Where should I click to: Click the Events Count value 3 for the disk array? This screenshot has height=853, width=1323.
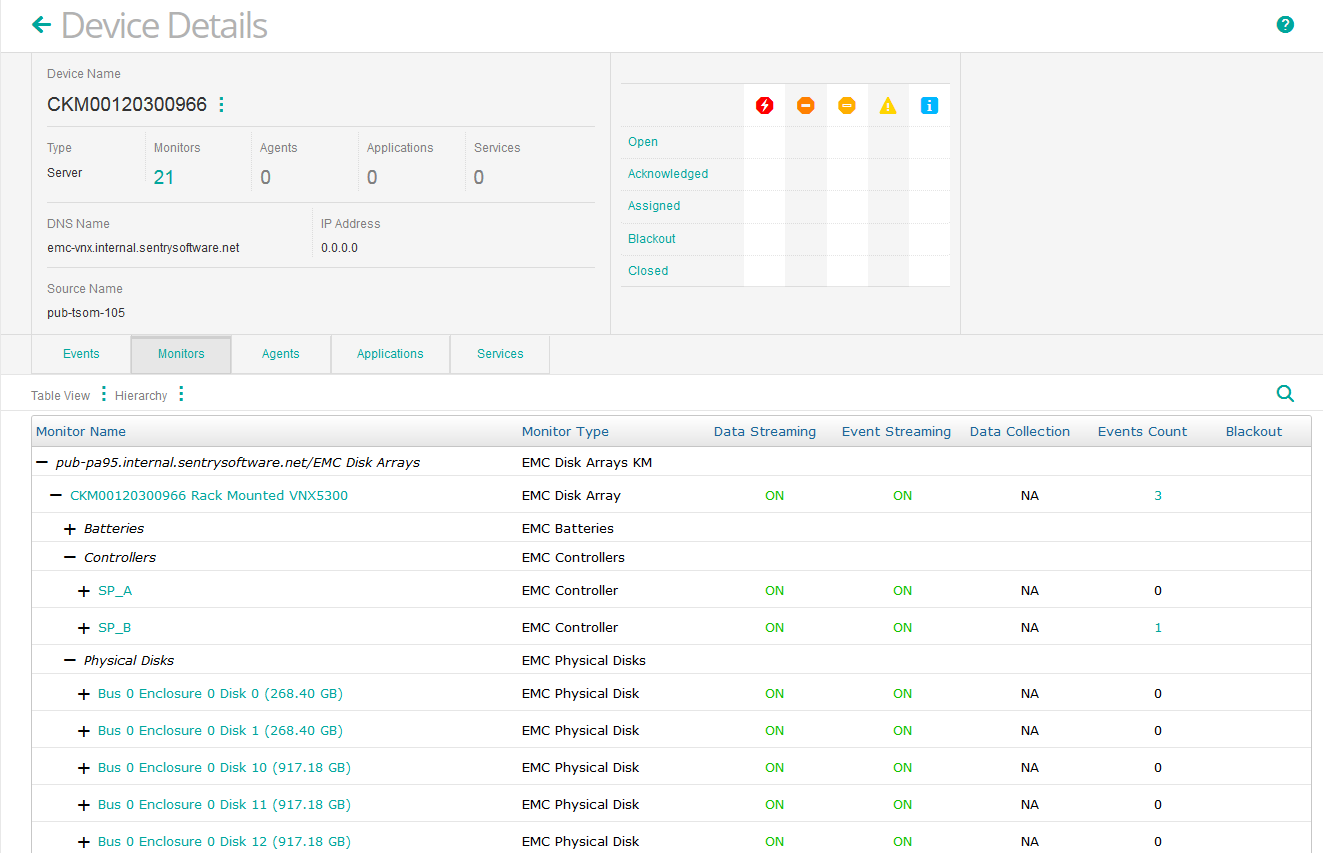click(x=1157, y=495)
